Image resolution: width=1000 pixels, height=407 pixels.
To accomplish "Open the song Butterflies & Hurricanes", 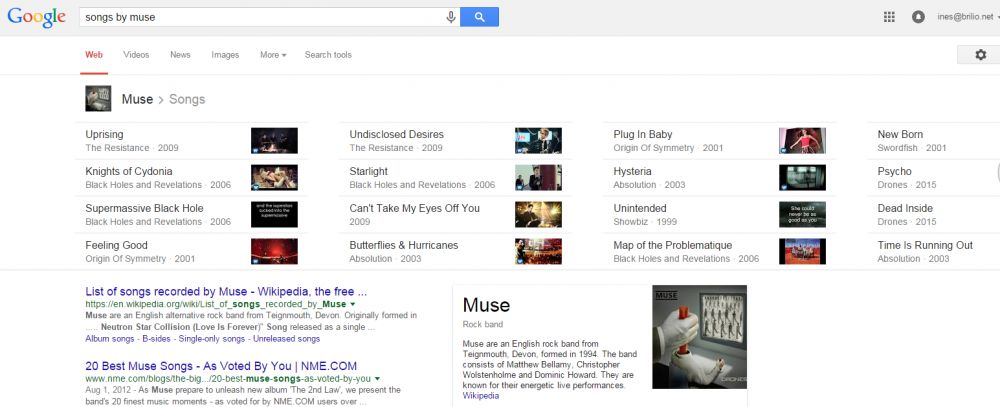I will point(404,245).
